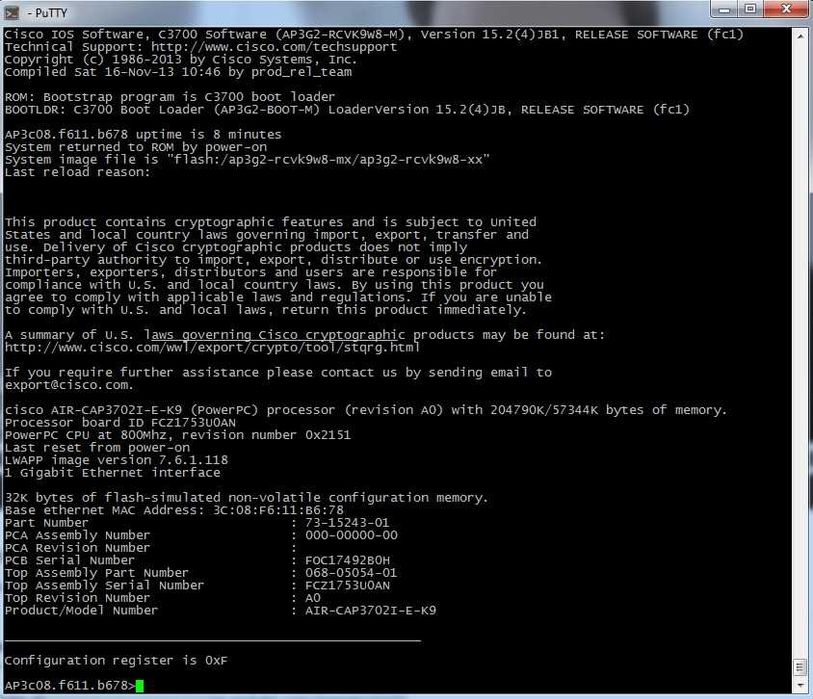Click Top Revision Number value A0

[x=313, y=598]
